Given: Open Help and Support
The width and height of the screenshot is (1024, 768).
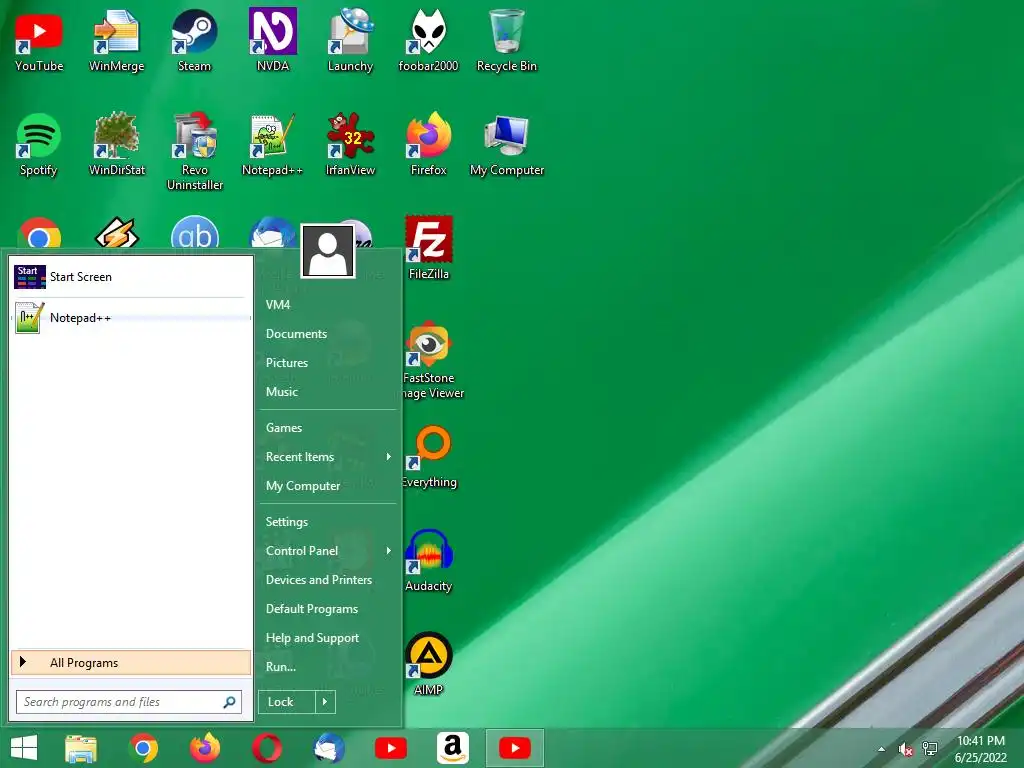Looking at the screenshot, I should [312, 638].
